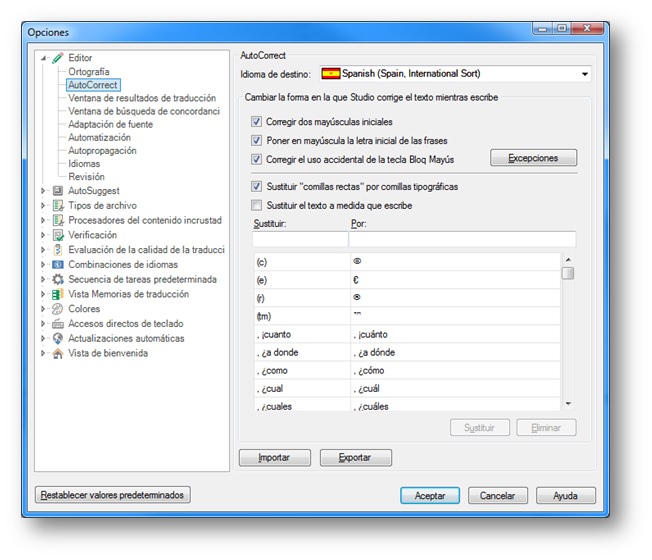Open the Idioma de destino dropdown
This screenshot has width=652, height=560.
coord(585,74)
